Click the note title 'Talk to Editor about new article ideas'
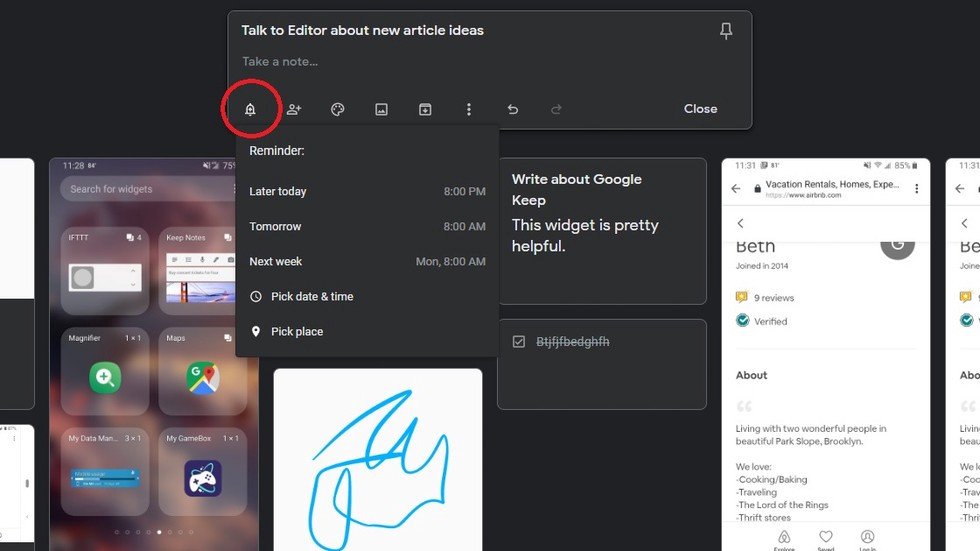Viewport: 980px width, 551px height. pos(363,30)
